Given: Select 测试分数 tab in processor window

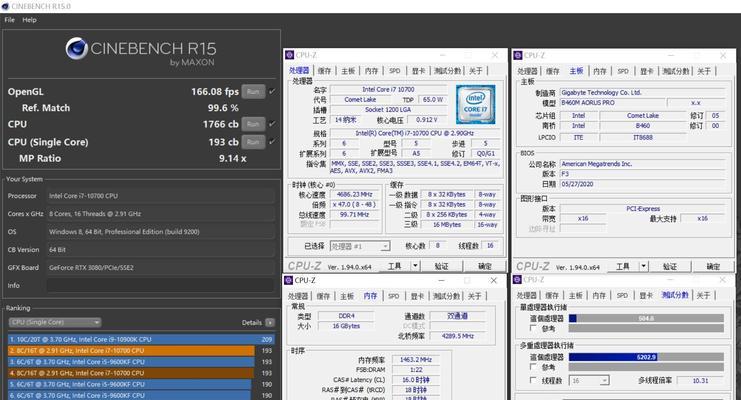Looking at the screenshot, I should point(448,71).
